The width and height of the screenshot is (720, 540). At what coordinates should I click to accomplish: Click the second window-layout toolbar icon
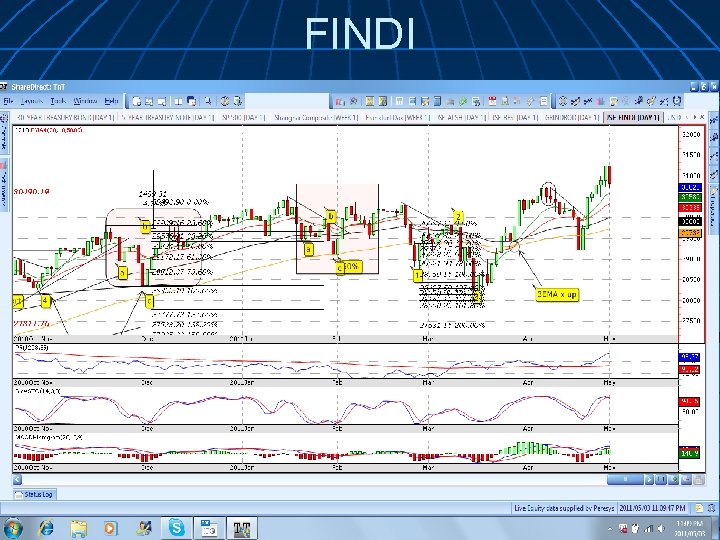click(x=149, y=101)
